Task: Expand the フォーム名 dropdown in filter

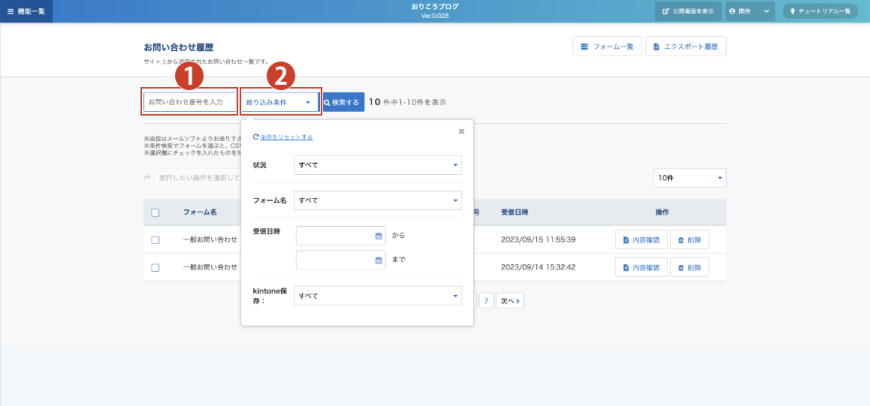Action: pos(377,201)
